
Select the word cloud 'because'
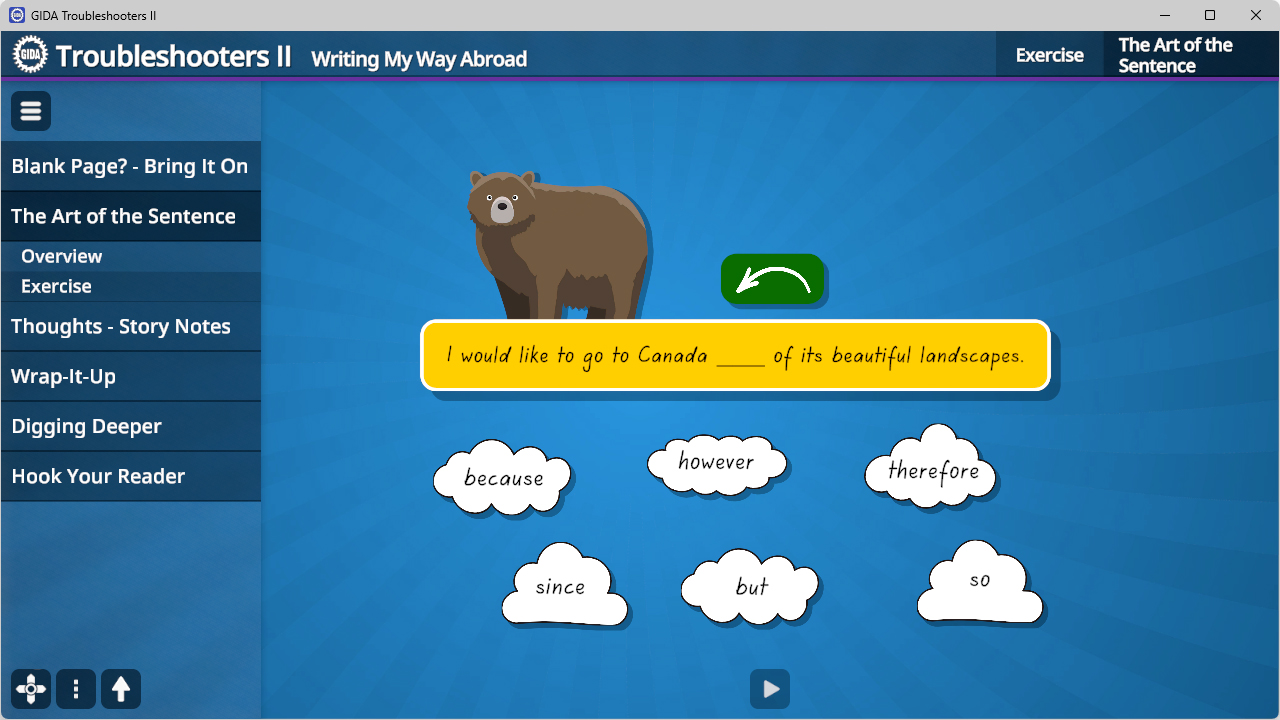(x=503, y=478)
